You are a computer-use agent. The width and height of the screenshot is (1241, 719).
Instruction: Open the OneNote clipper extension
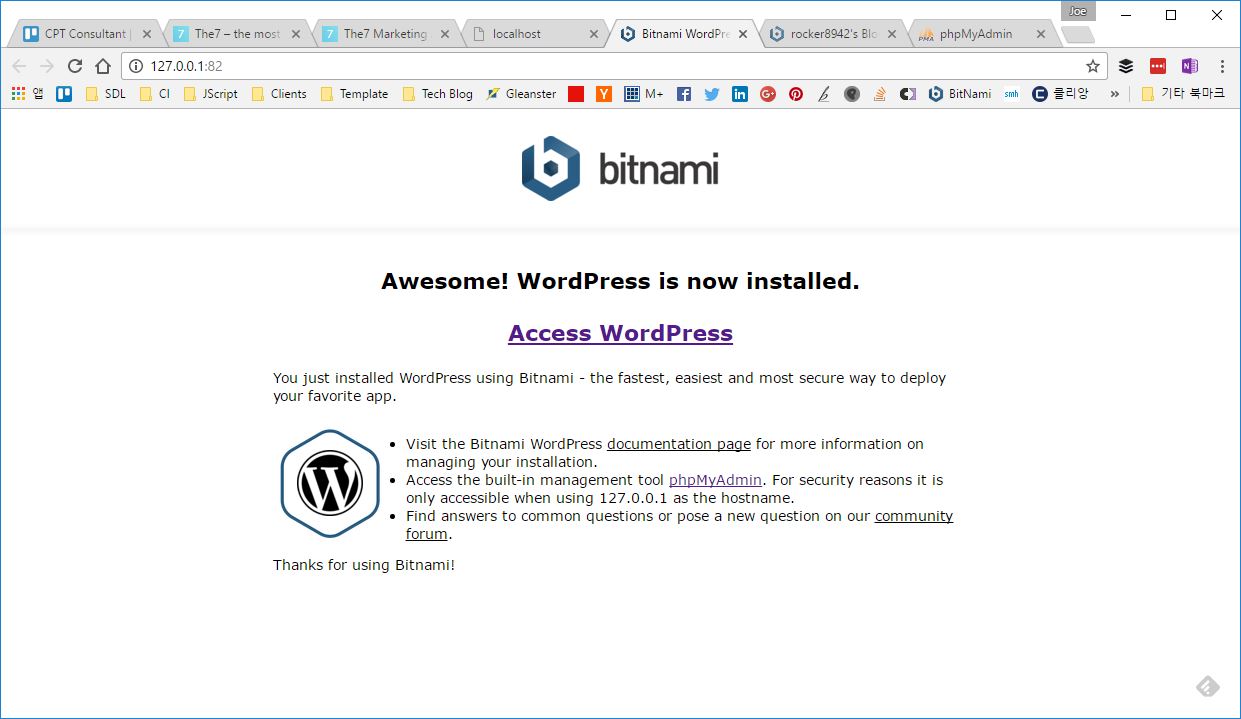click(1189, 66)
